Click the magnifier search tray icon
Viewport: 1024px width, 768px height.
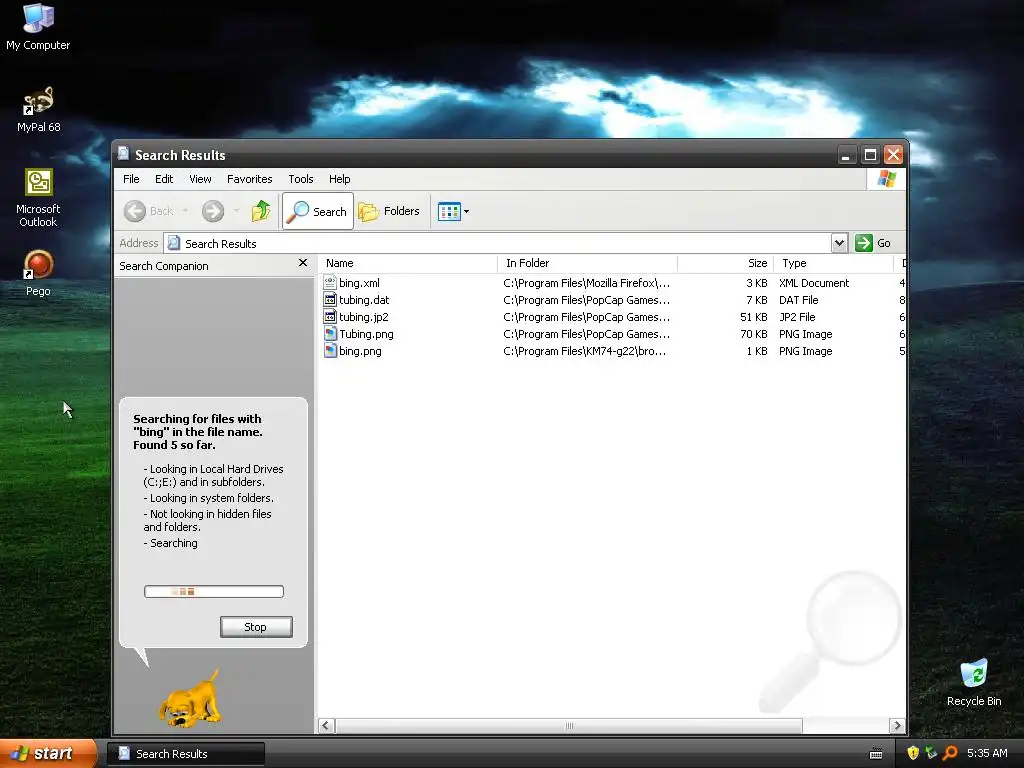click(x=950, y=753)
